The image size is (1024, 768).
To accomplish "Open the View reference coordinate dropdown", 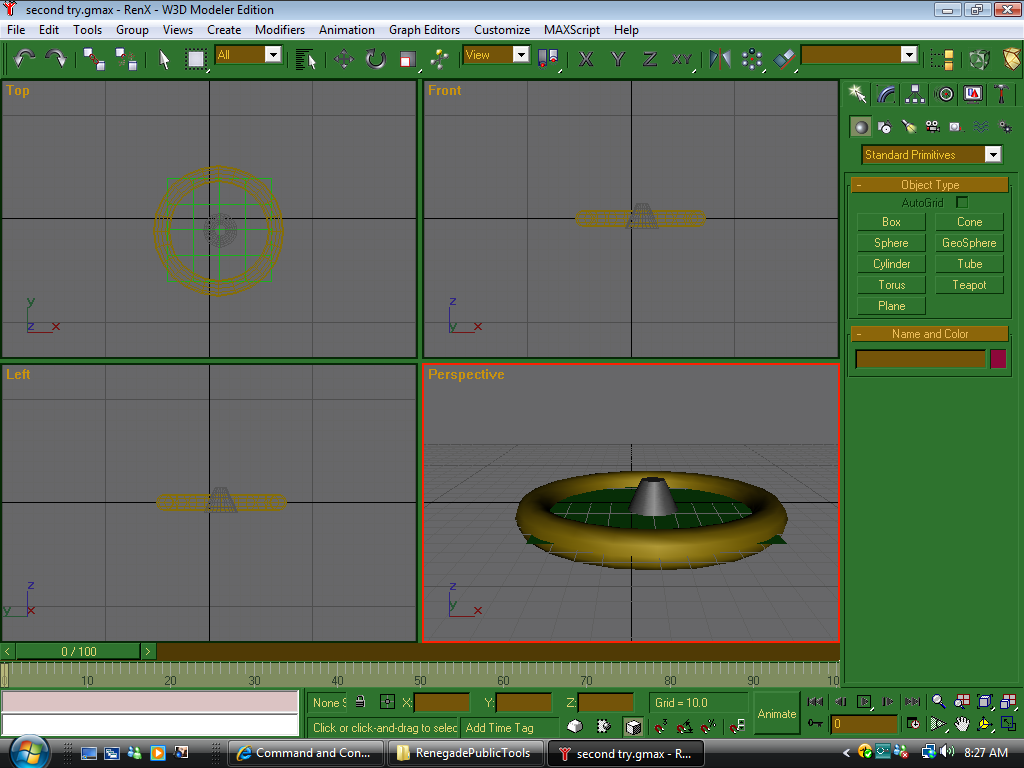I will tap(521, 55).
